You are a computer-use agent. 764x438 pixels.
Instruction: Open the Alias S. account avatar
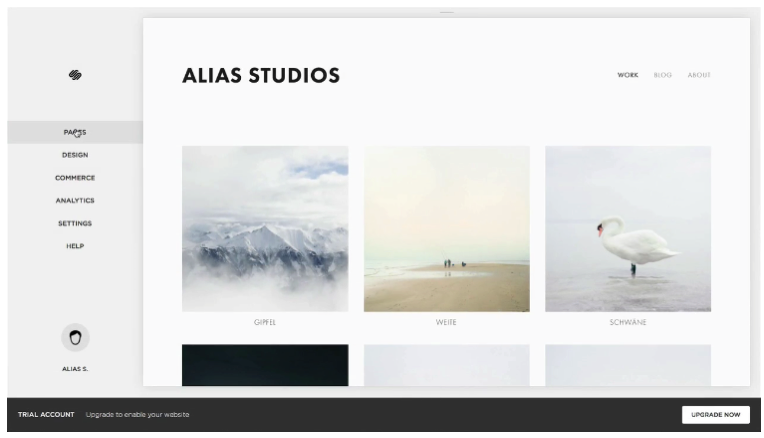click(75, 337)
